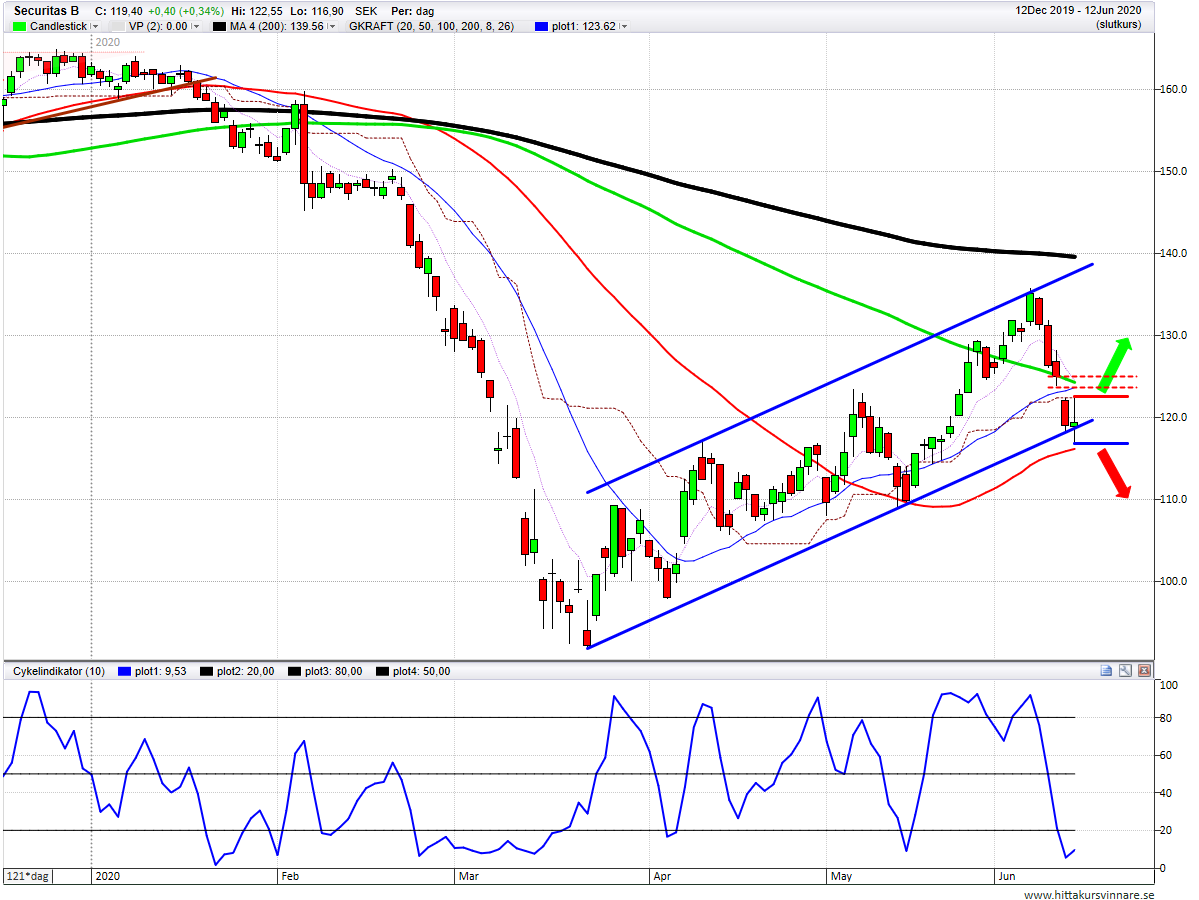The height and width of the screenshot is (900, 1199).
Task: Click the Lo: 116,90 value
Action: tap(317, 11)
